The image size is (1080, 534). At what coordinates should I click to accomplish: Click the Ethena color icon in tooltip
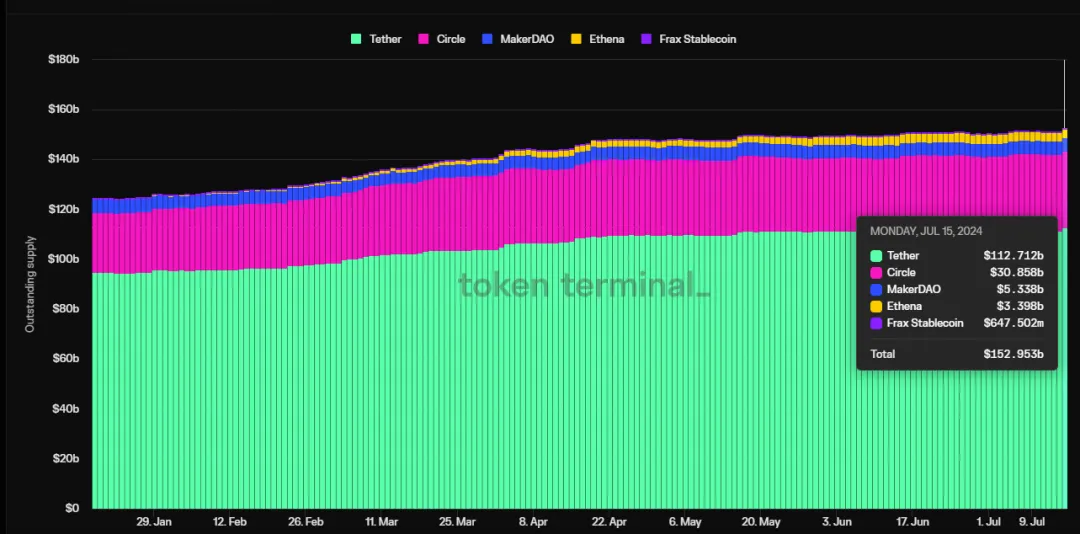tap(877, 306)
